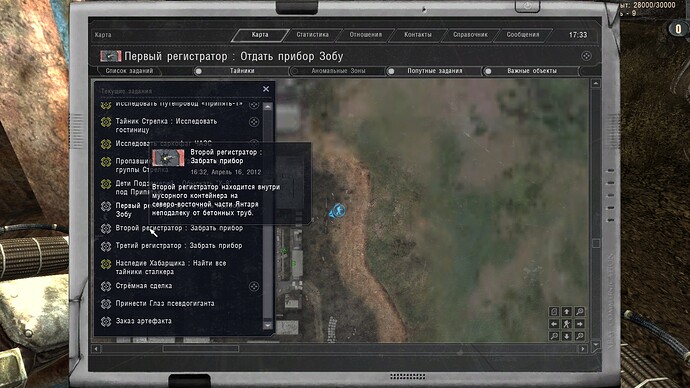Image resolution: width=690 pixels, height=388 pixels.
Task: Pan the map down with arrow button
Action: click(567, 337)
